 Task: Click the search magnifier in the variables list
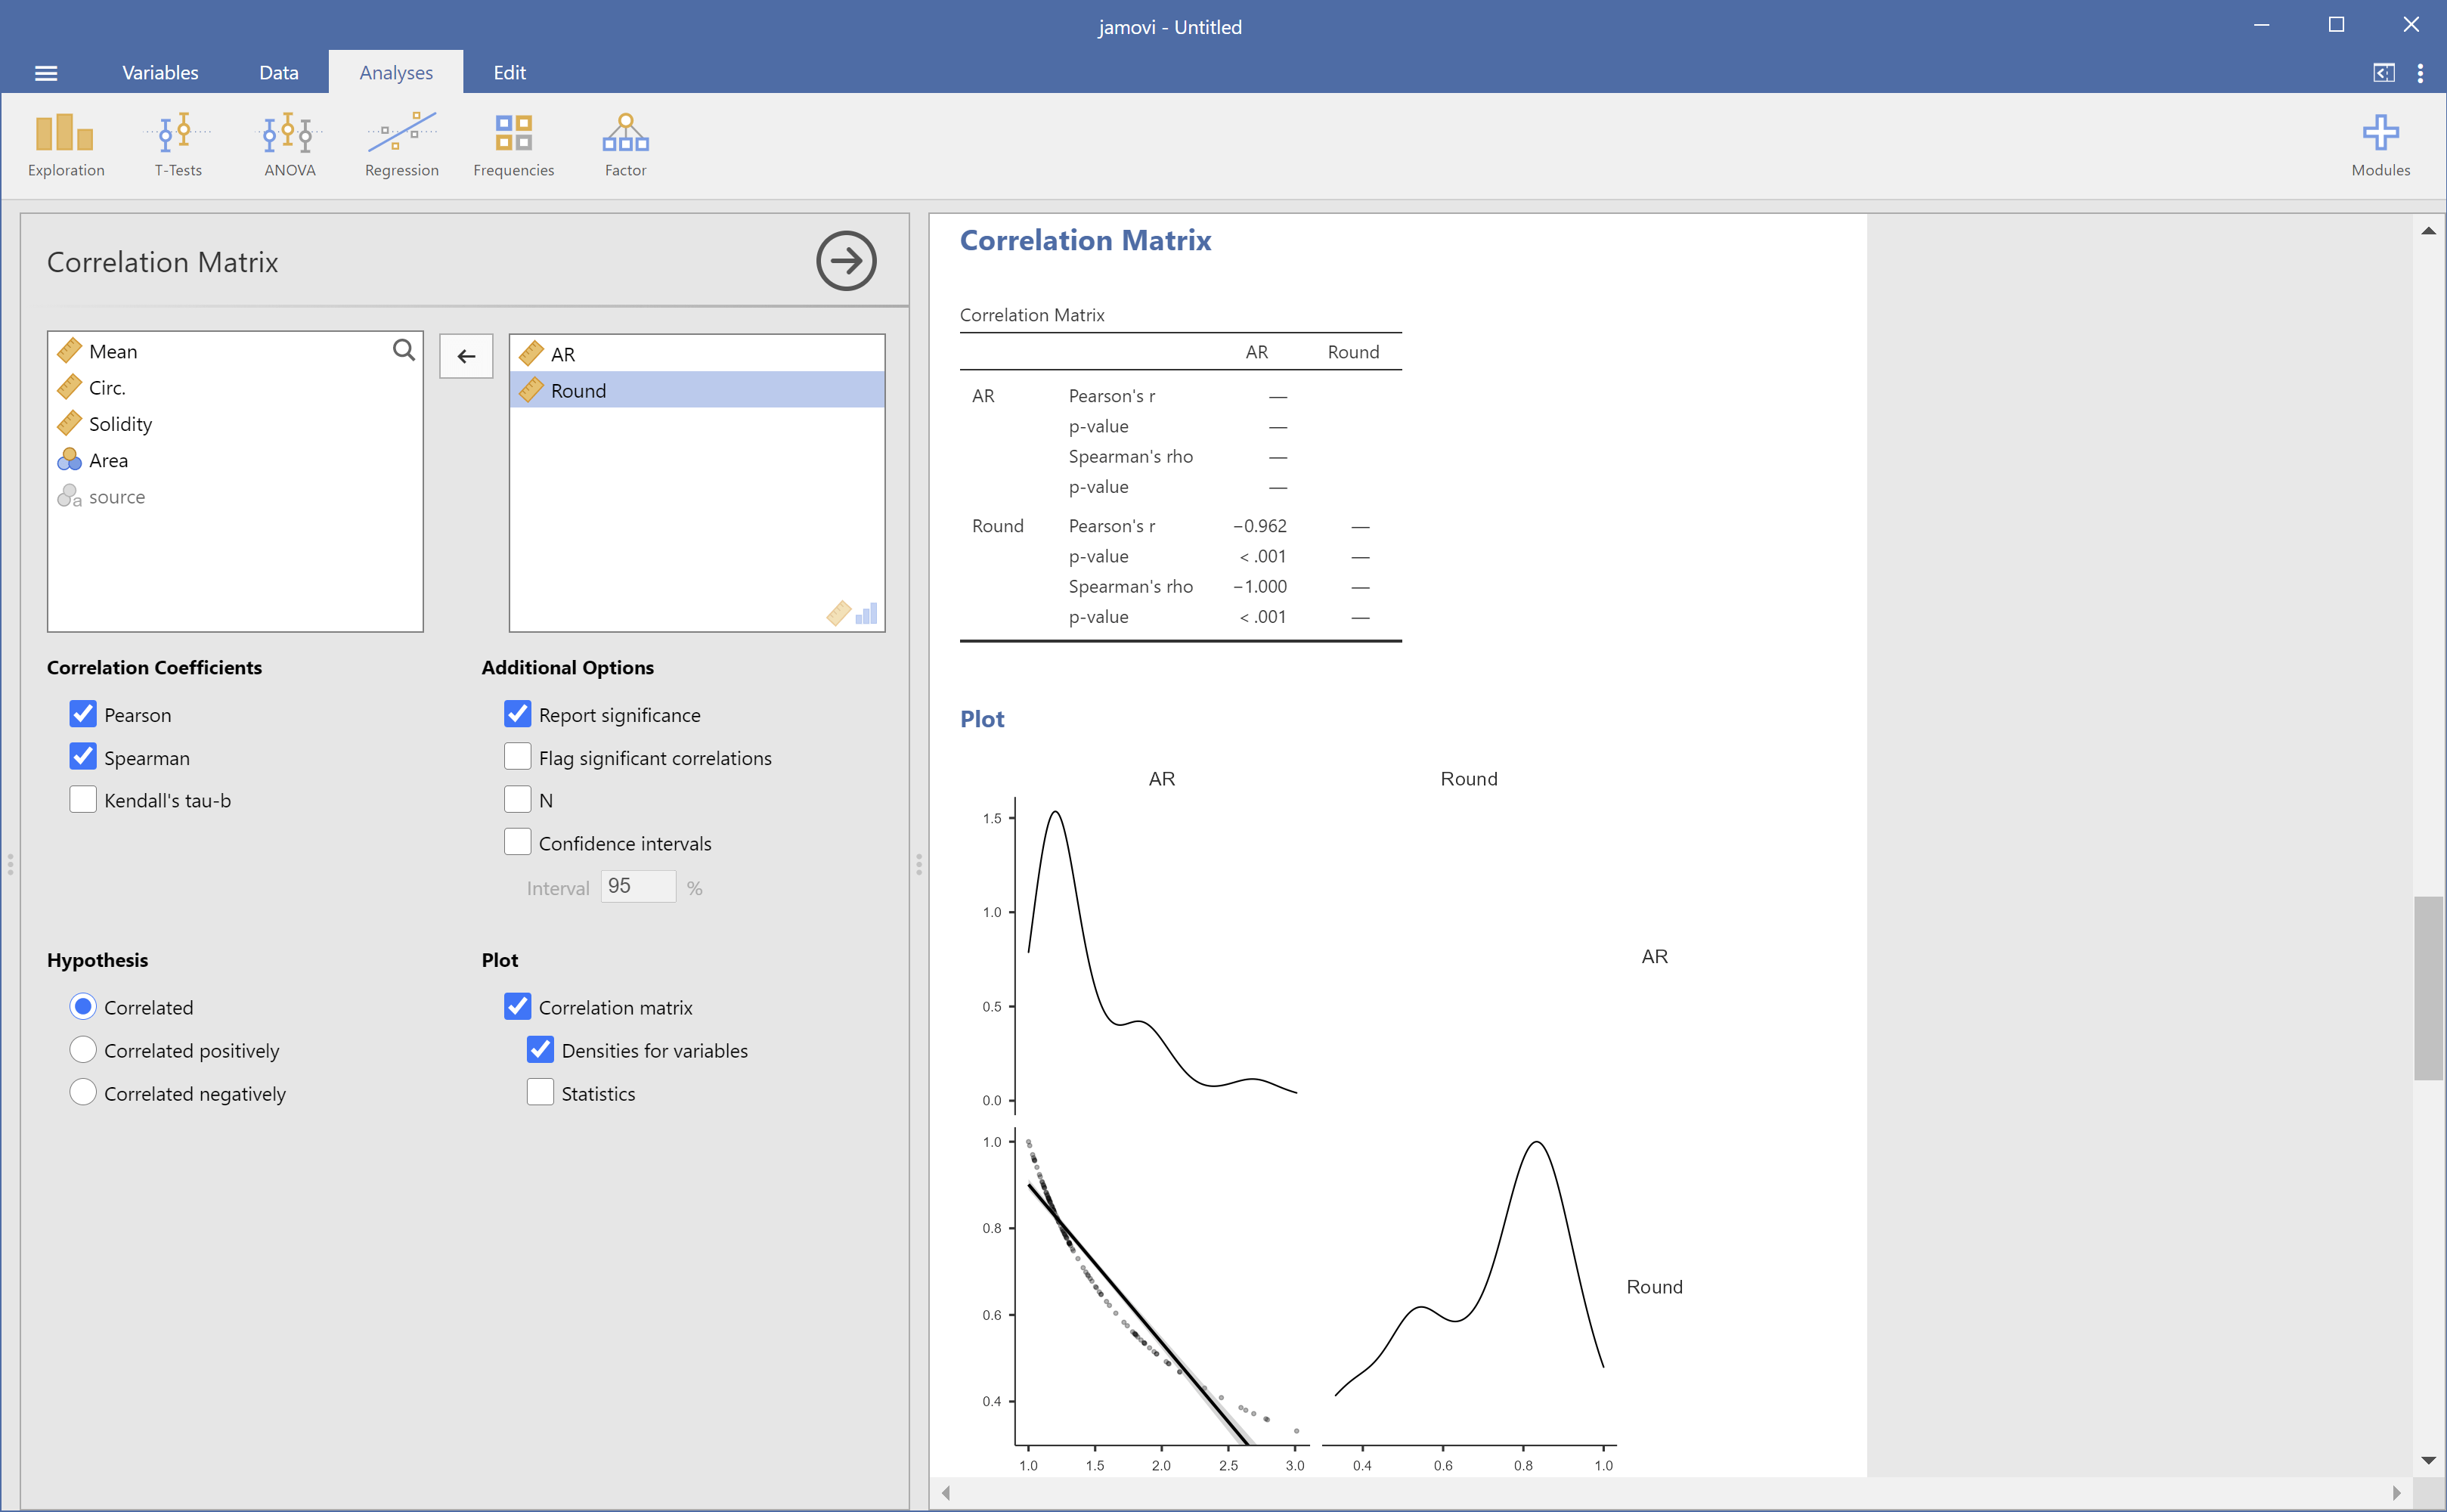403,350
